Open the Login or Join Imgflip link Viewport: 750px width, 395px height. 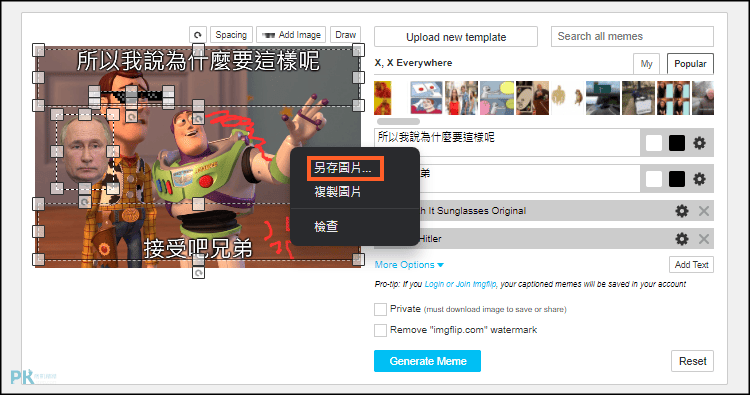coord(460,284)
